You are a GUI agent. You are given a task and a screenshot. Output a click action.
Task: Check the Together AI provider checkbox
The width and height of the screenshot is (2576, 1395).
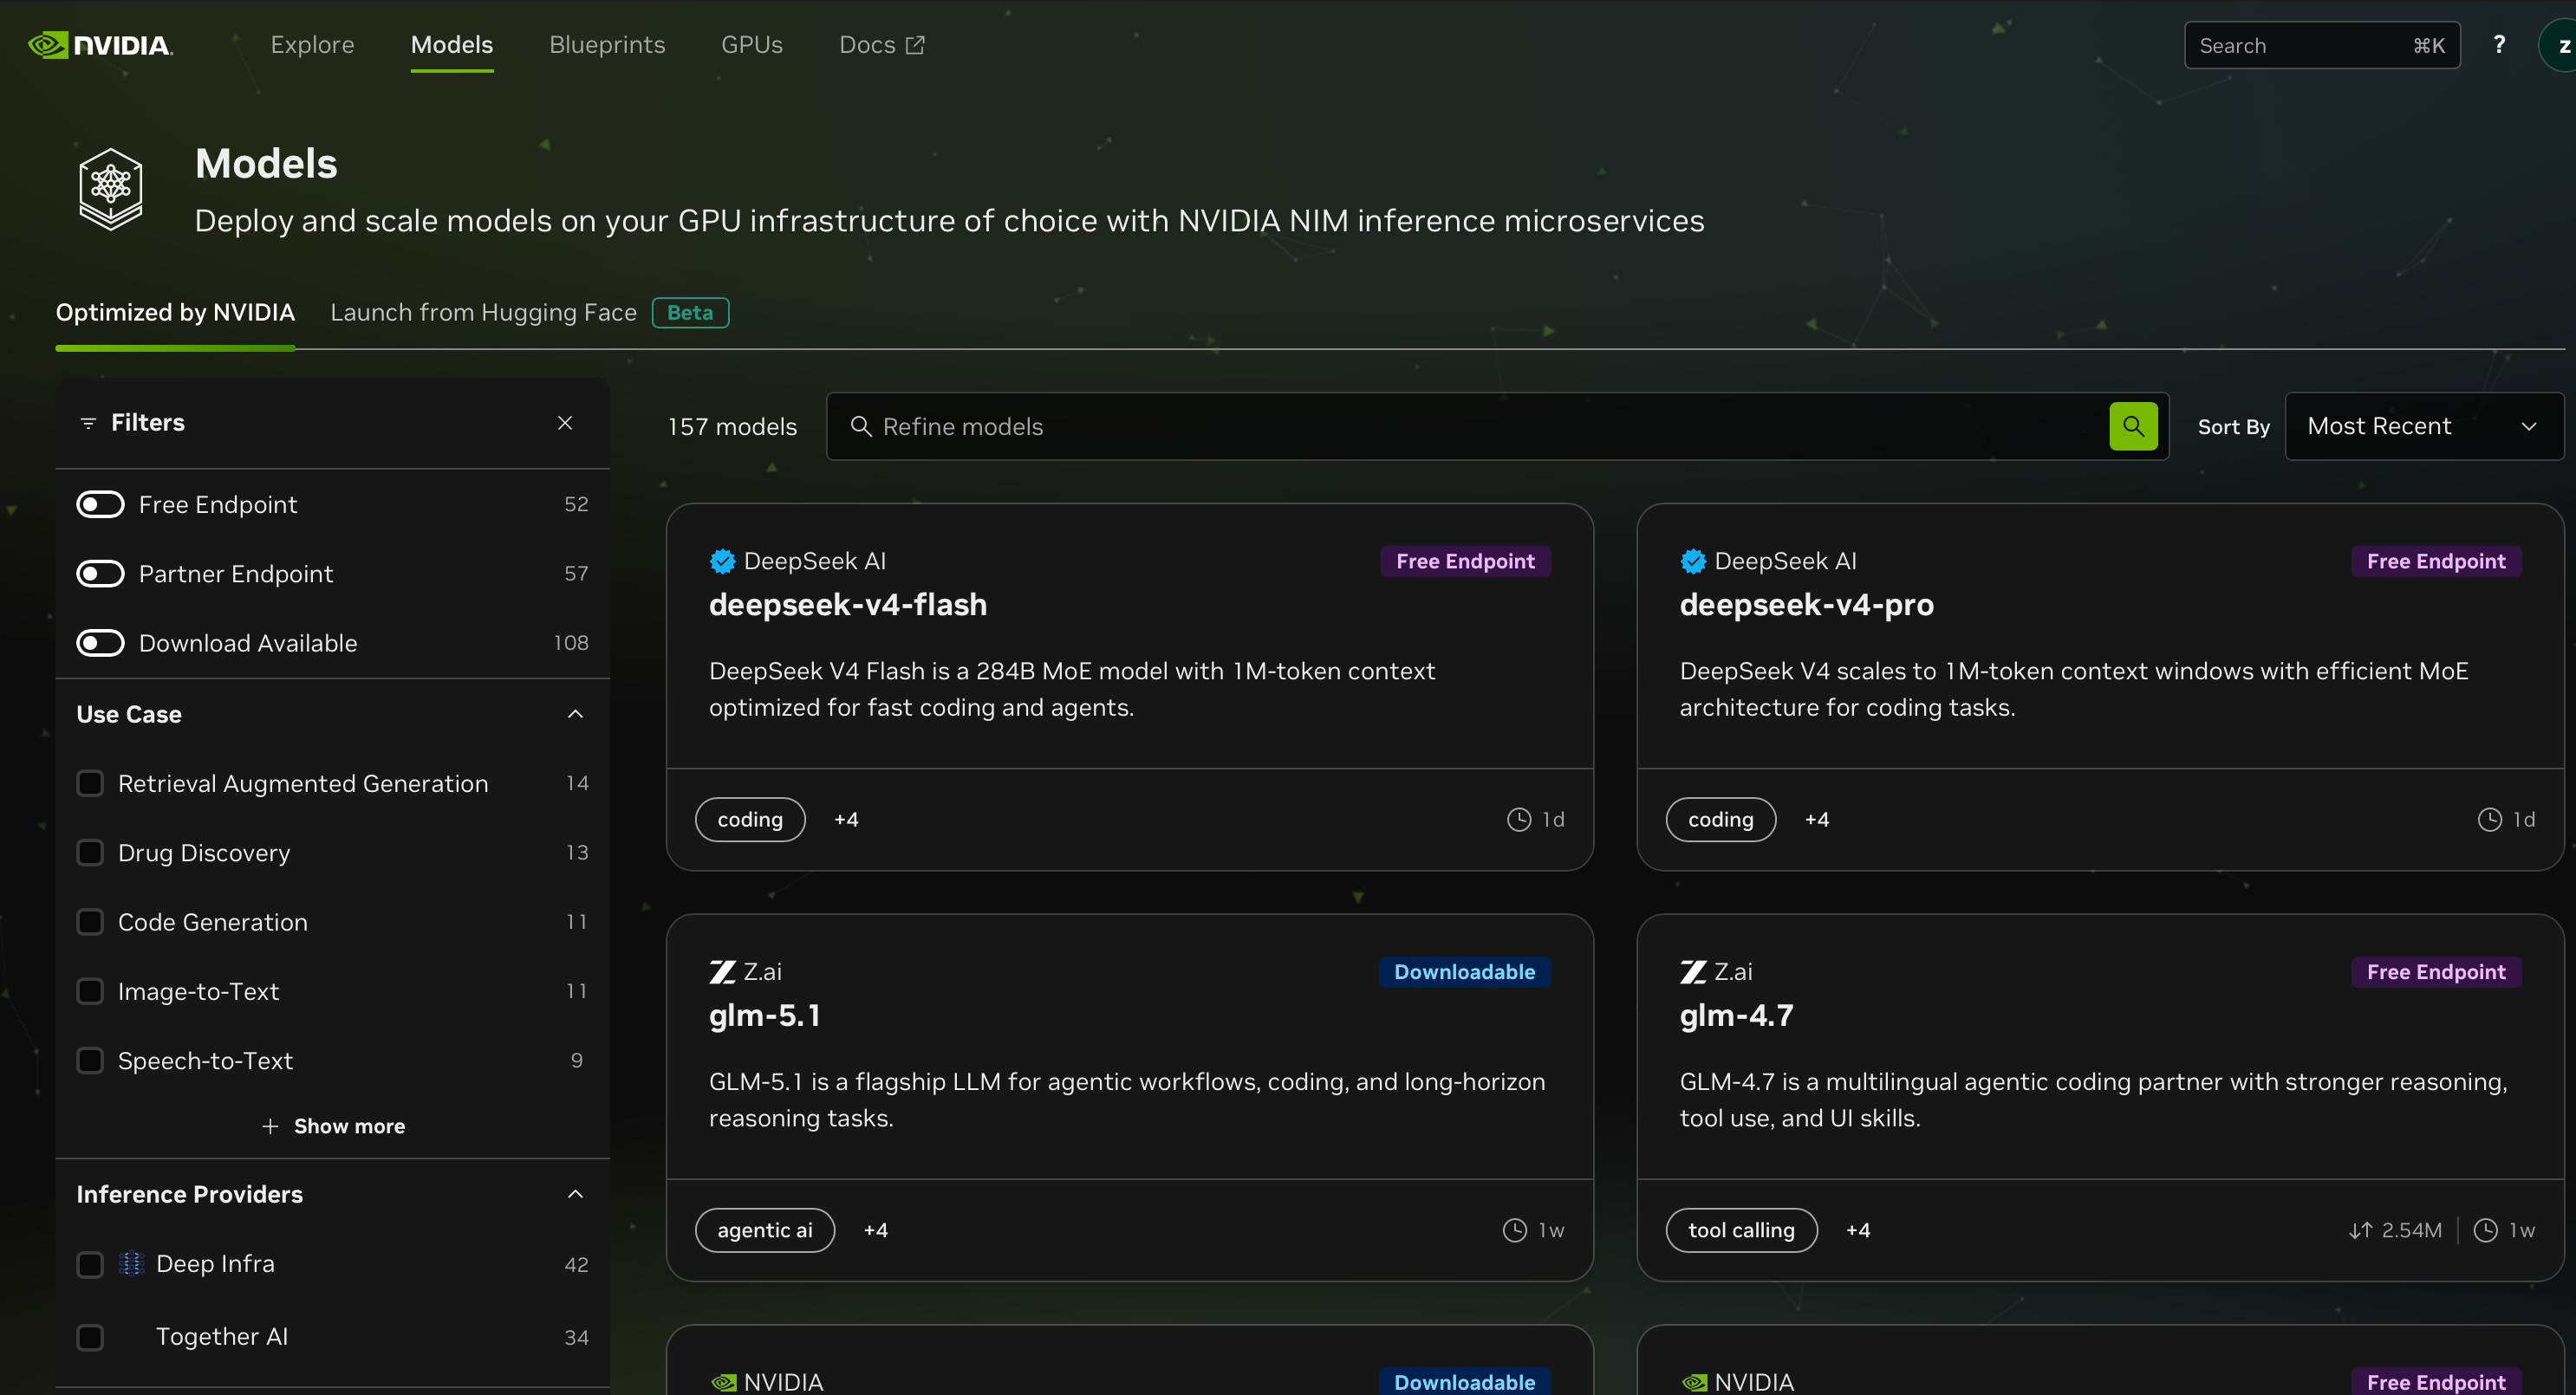point(90,1337)
